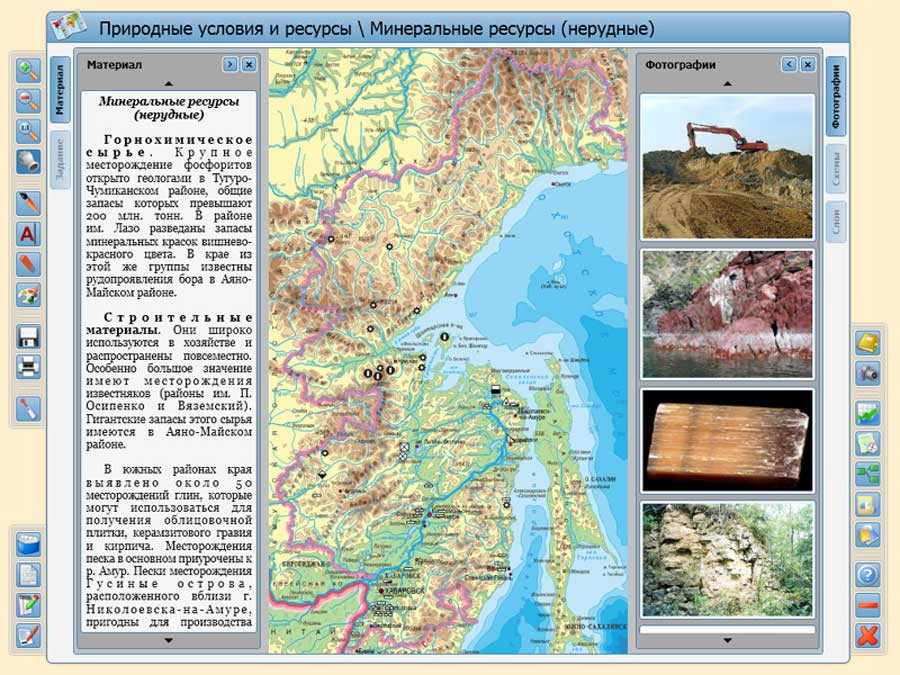Open the document page icon
Screen dimensions: 900x675
[x=28, y=575]
